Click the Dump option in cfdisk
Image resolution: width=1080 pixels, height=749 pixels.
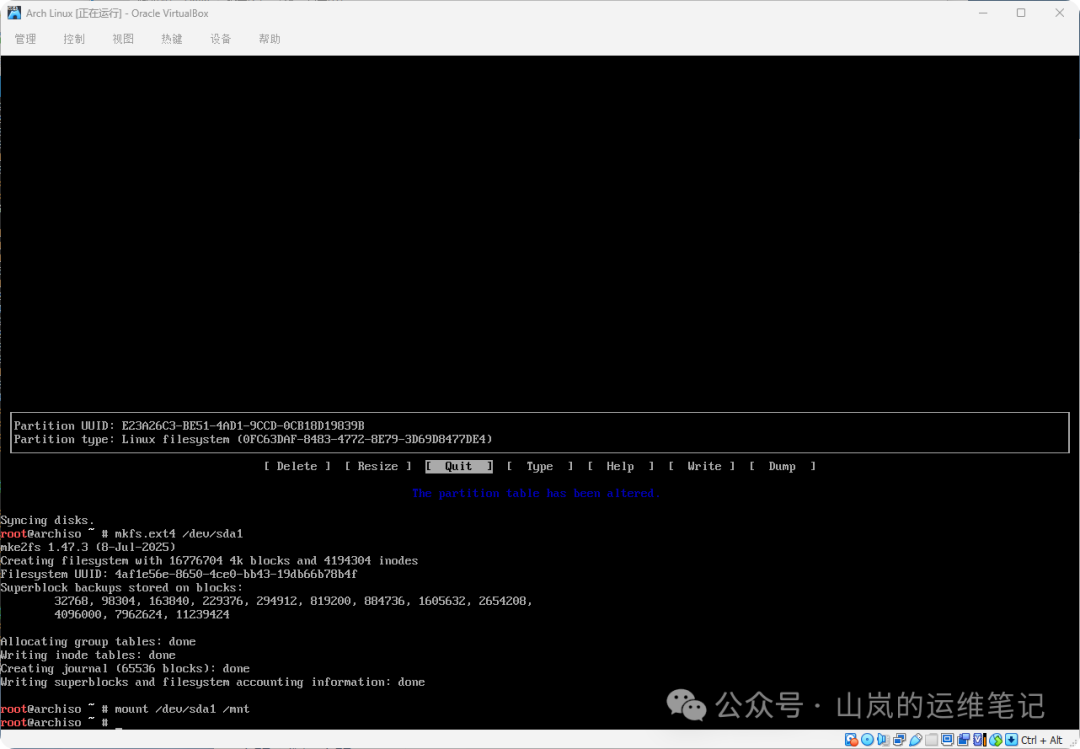pyautogui.click(x=782, y=466)
